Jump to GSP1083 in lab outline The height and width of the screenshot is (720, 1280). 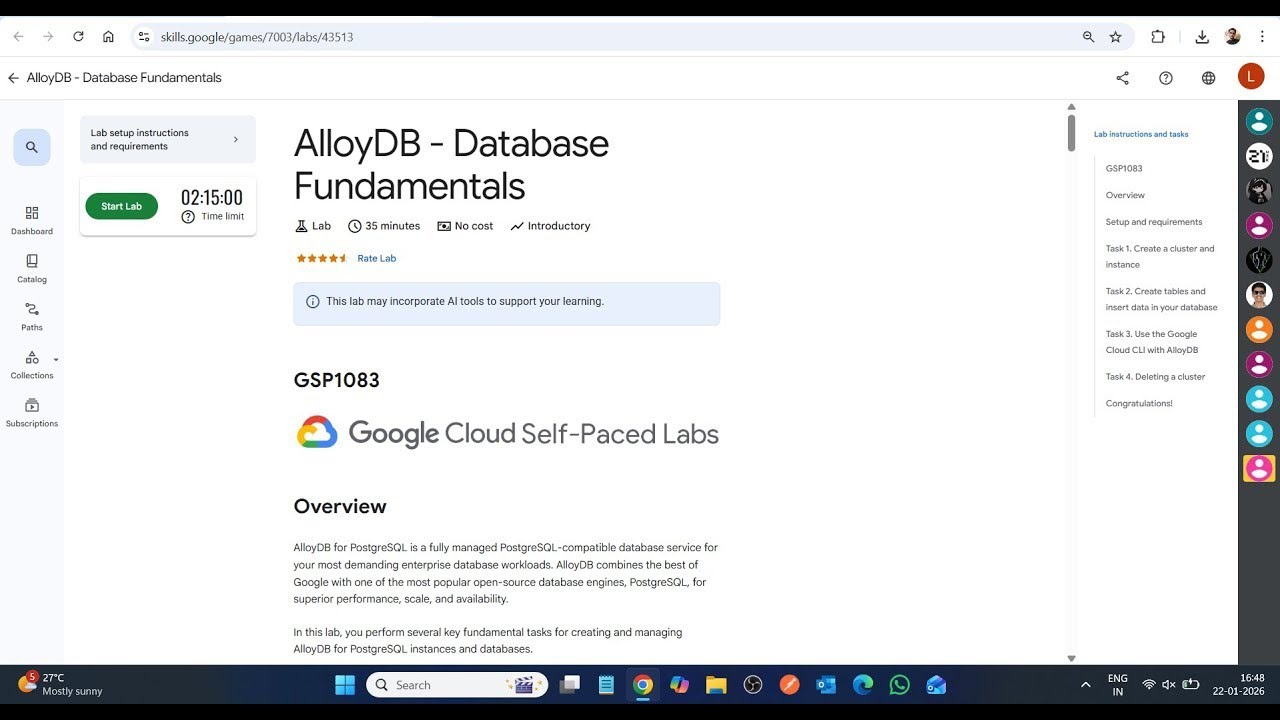pyautogui.click(x=1124, y=168)
